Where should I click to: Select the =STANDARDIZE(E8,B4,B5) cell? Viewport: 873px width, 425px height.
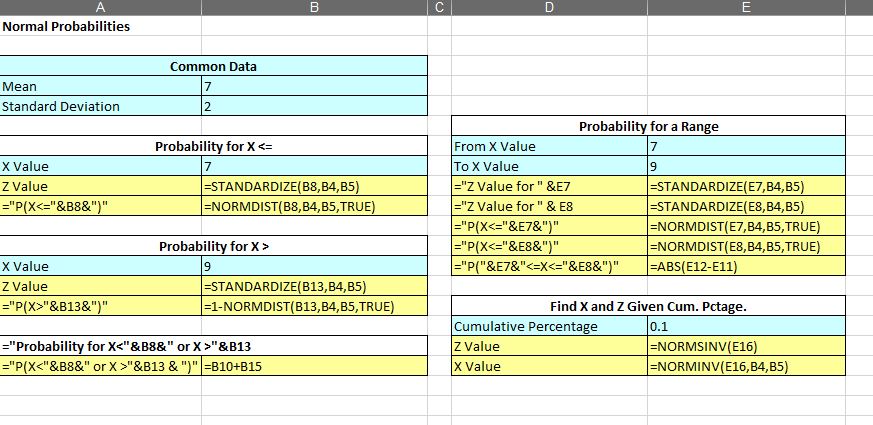(747, 206)
